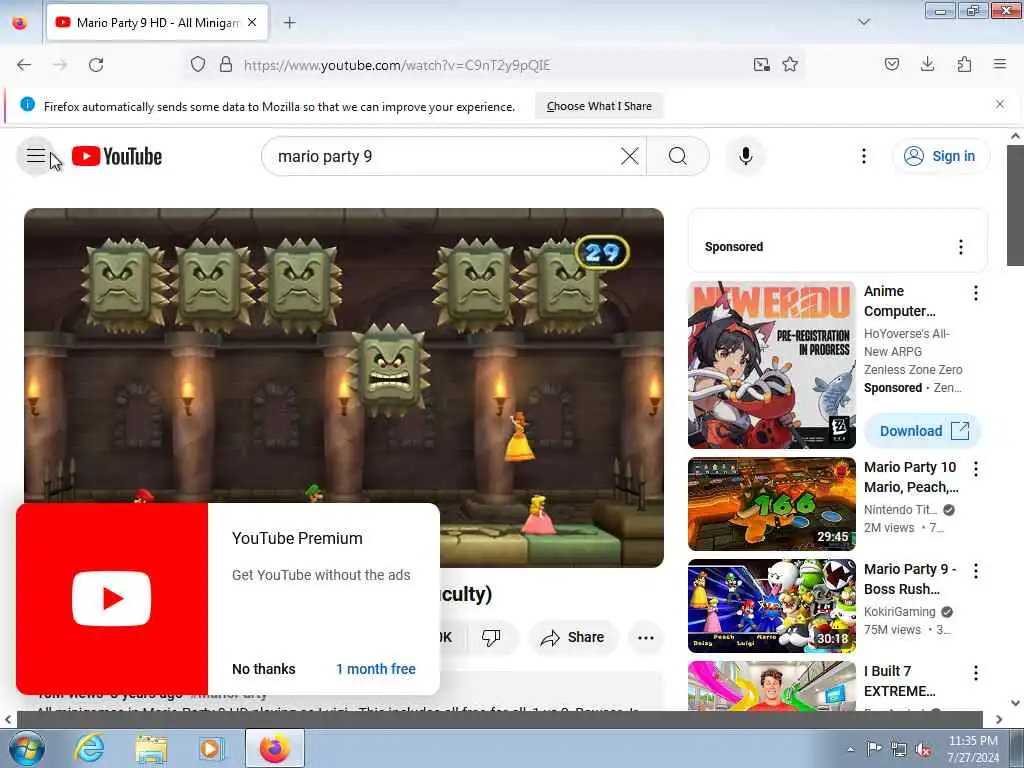
Task: Open Sponsored section options menu
Action: pos(960,247)
